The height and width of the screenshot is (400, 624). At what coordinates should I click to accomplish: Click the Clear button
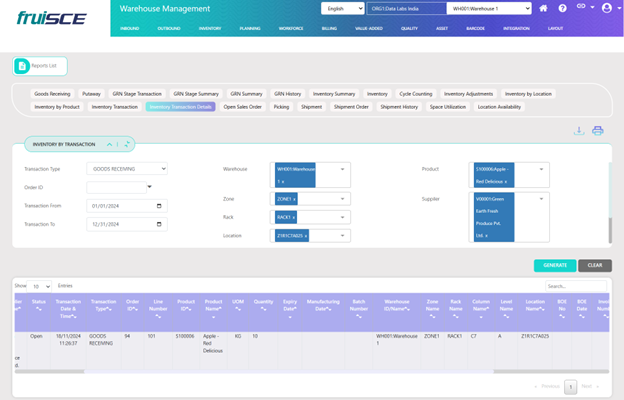(594, 265)
